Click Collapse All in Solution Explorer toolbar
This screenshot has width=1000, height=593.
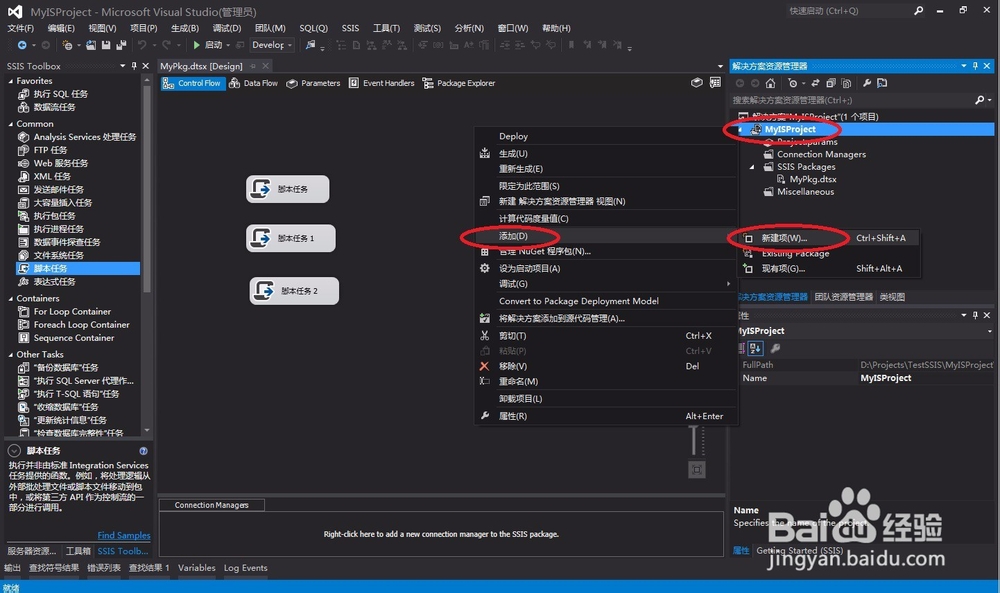[831, 84]
